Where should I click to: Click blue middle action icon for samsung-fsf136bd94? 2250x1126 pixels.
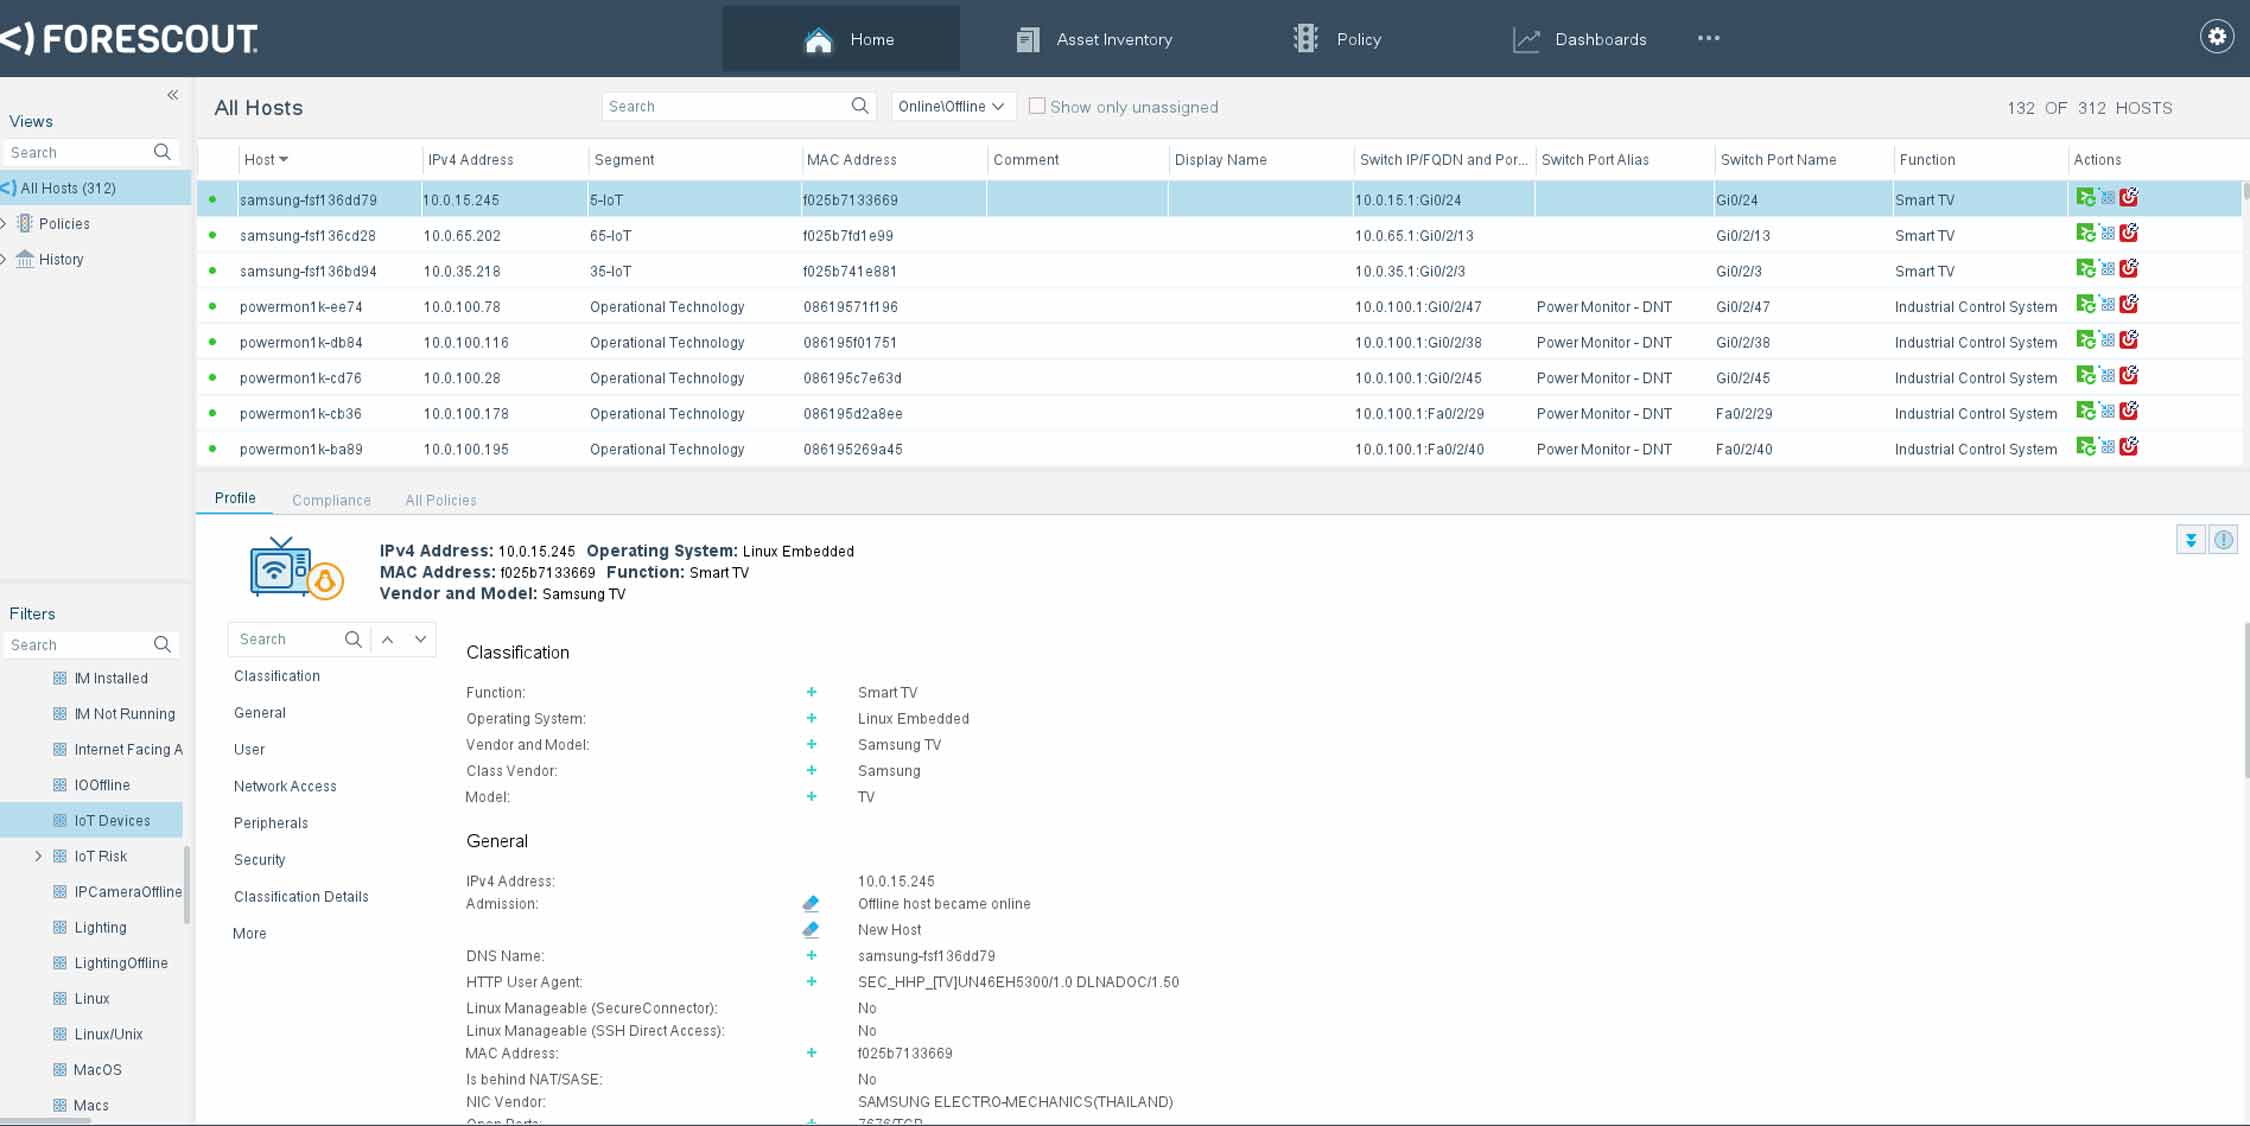2107,269
